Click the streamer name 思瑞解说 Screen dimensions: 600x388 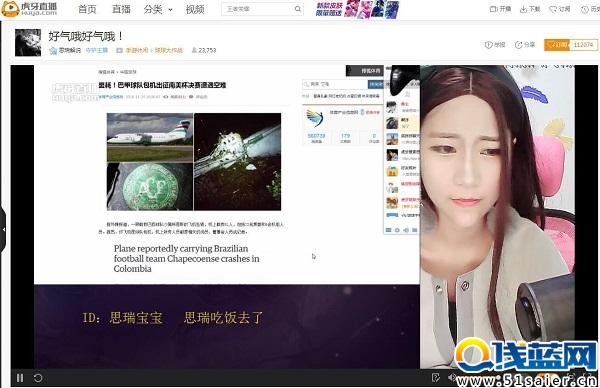coord(70,50)
